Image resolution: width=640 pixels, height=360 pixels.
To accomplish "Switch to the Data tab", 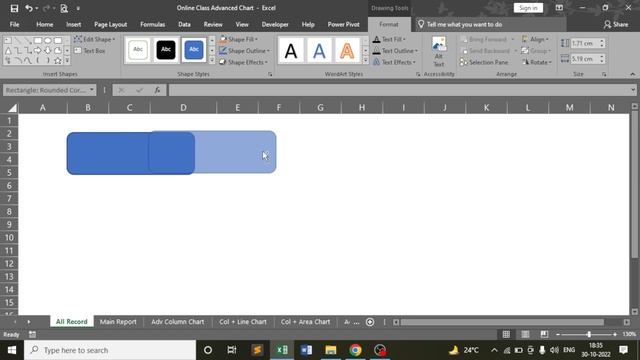I will [x=184, y=24].
